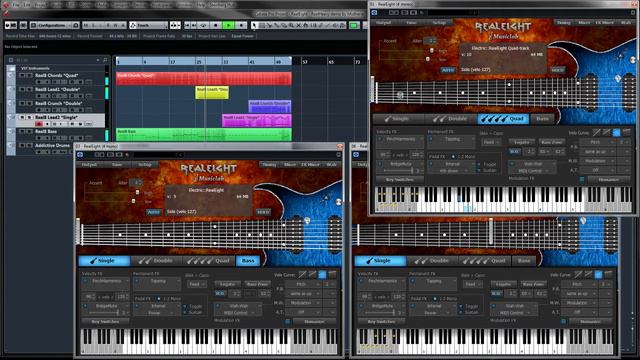Switch to Quad tab in bottom-left RealEight window
This screenshot has width=640, height=360.
209,260
